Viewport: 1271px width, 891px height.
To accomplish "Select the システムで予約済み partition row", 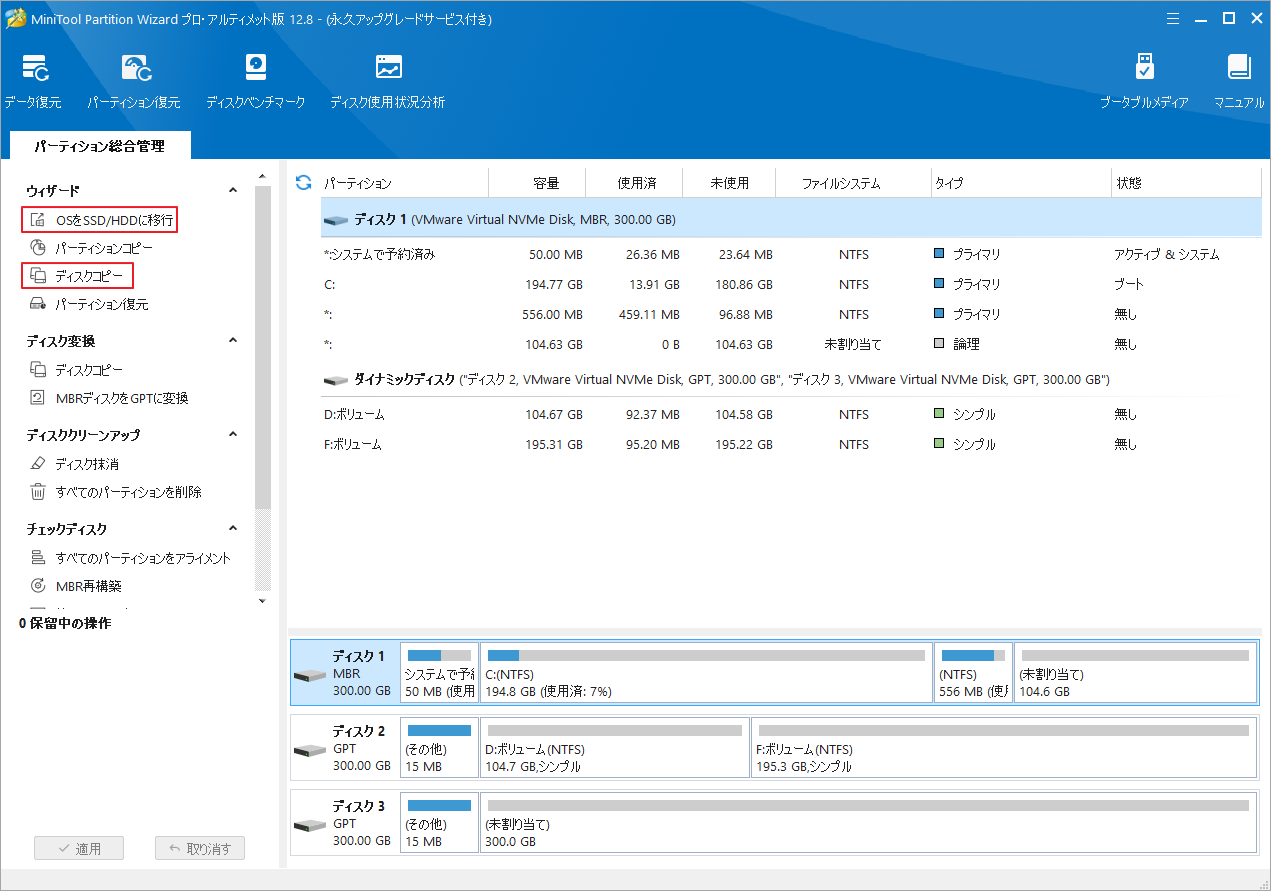I will (x=791, y=254).
